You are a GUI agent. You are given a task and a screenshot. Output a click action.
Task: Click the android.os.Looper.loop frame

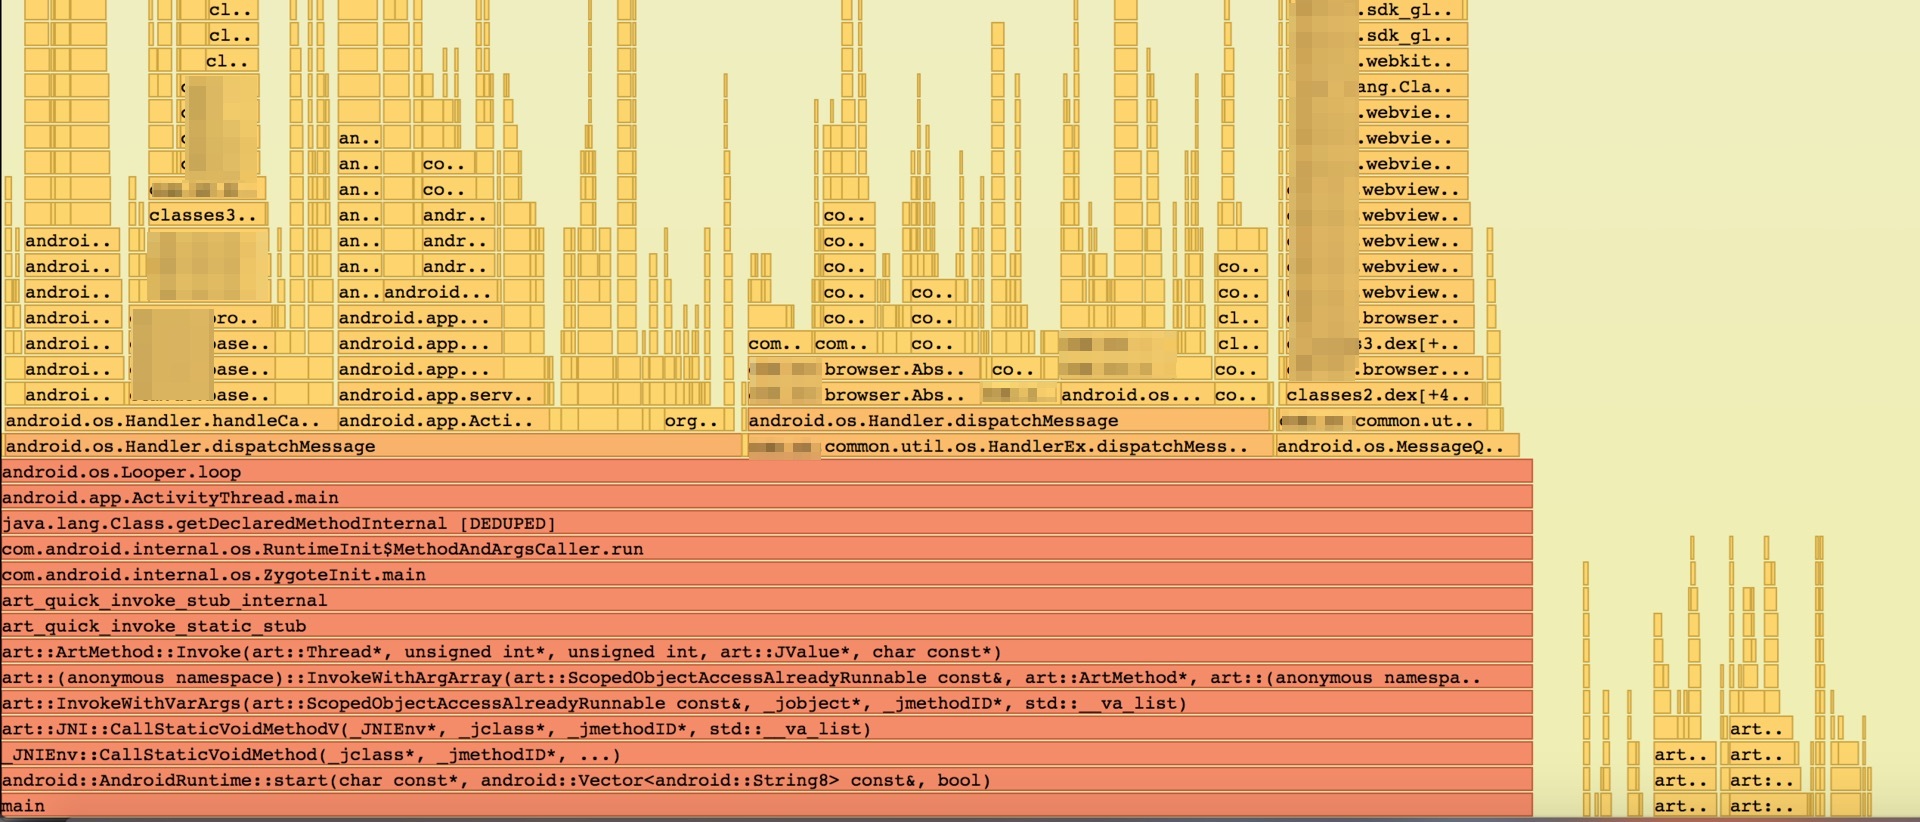pyautogui.click(x=766, y=472)
